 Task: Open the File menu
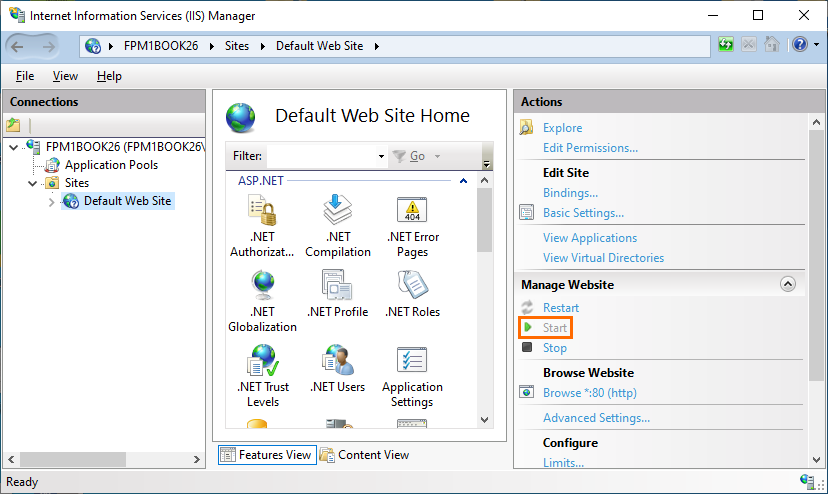[25, 76]
